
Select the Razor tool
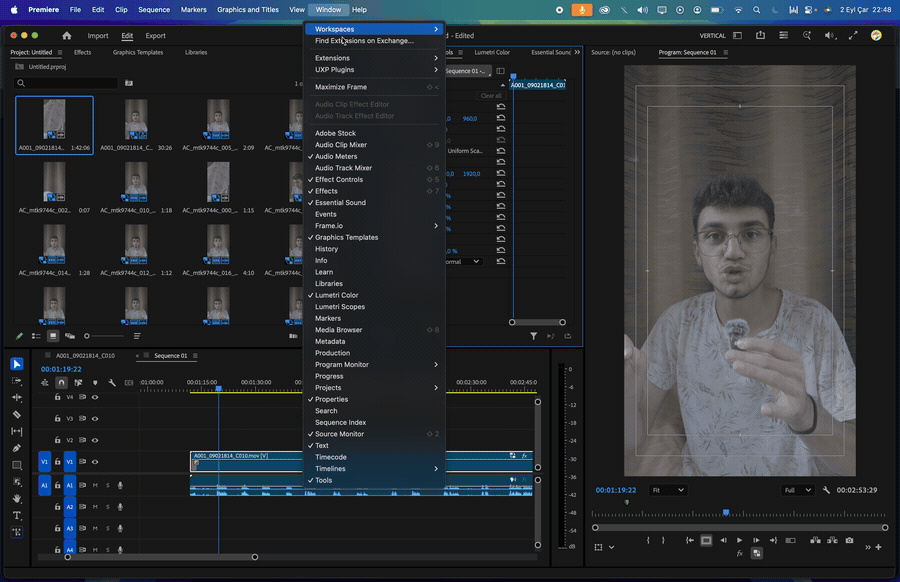17,414
